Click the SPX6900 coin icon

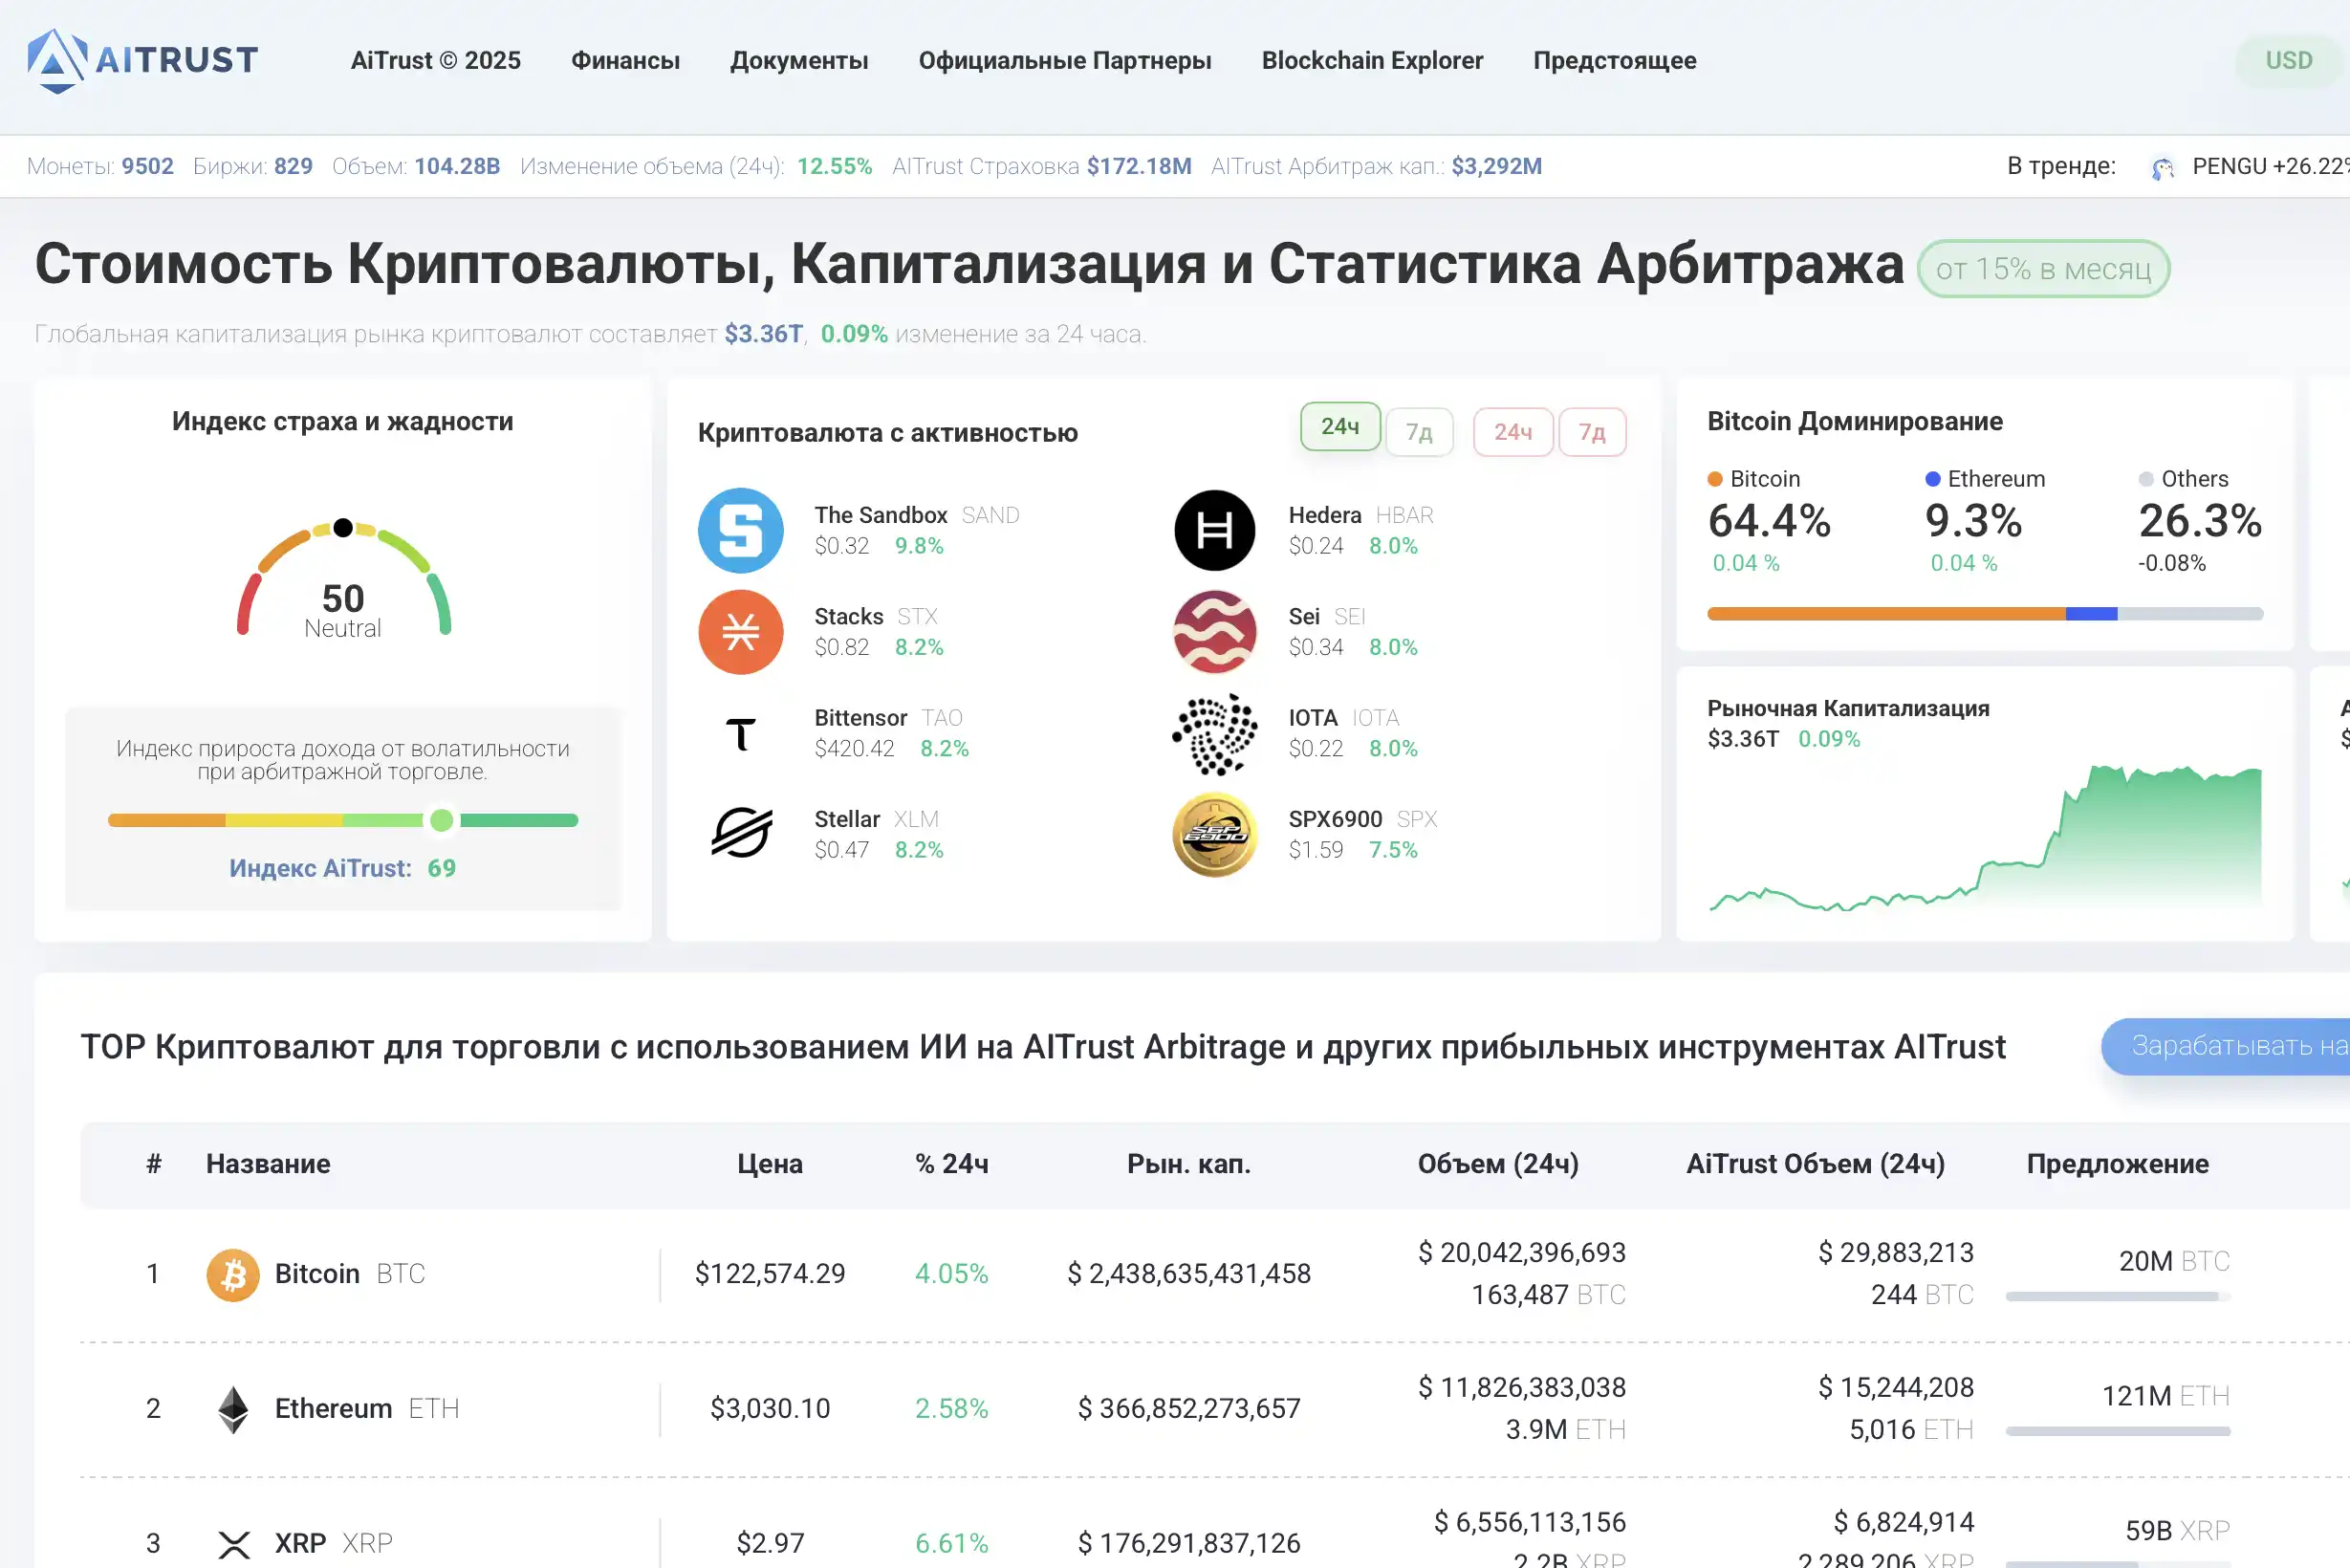1214,835
